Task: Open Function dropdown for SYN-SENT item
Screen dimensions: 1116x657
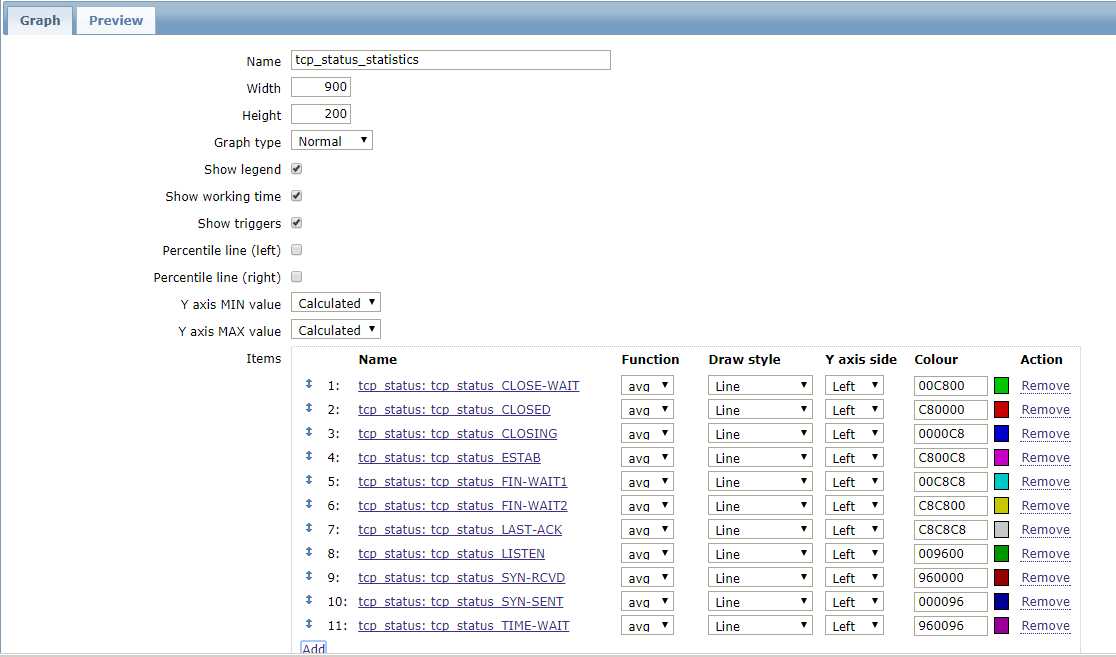Action: [647, 601]
